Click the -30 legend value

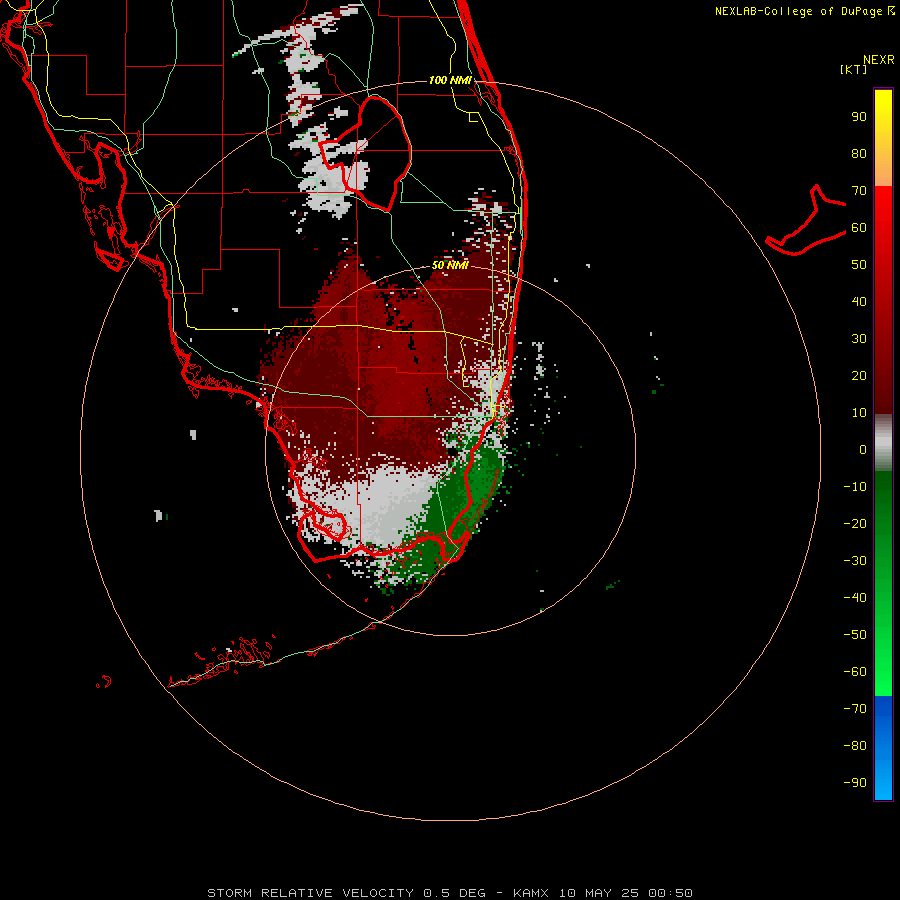pos(855,561)
